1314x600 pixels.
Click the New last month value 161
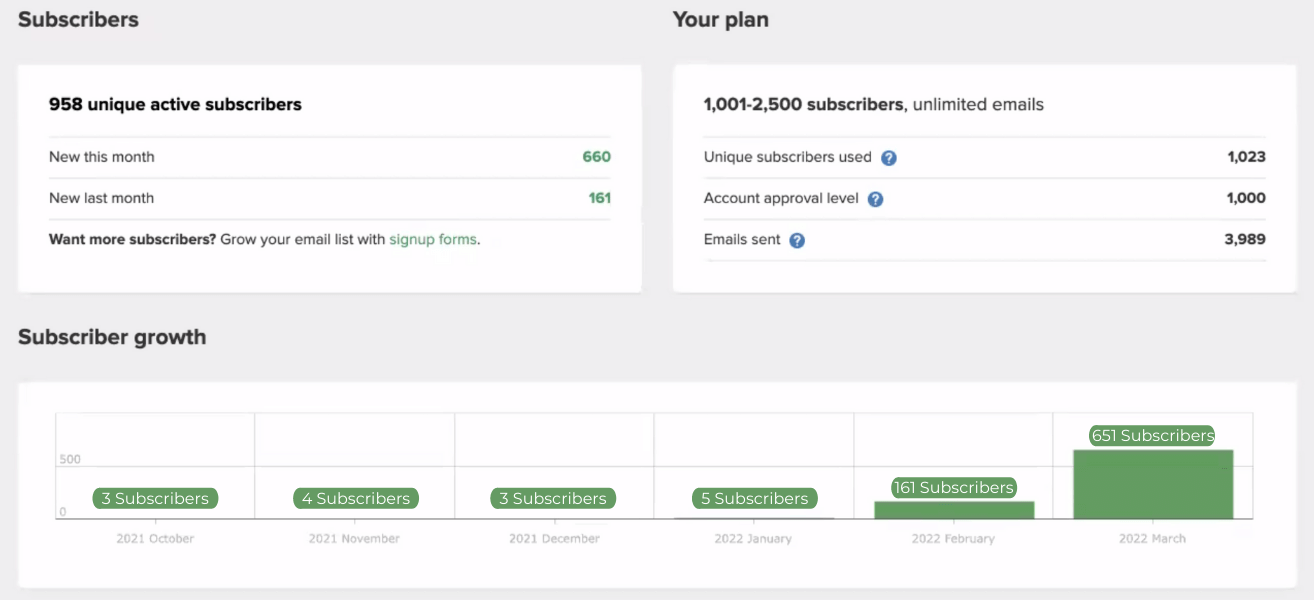(x=599, y=198)
